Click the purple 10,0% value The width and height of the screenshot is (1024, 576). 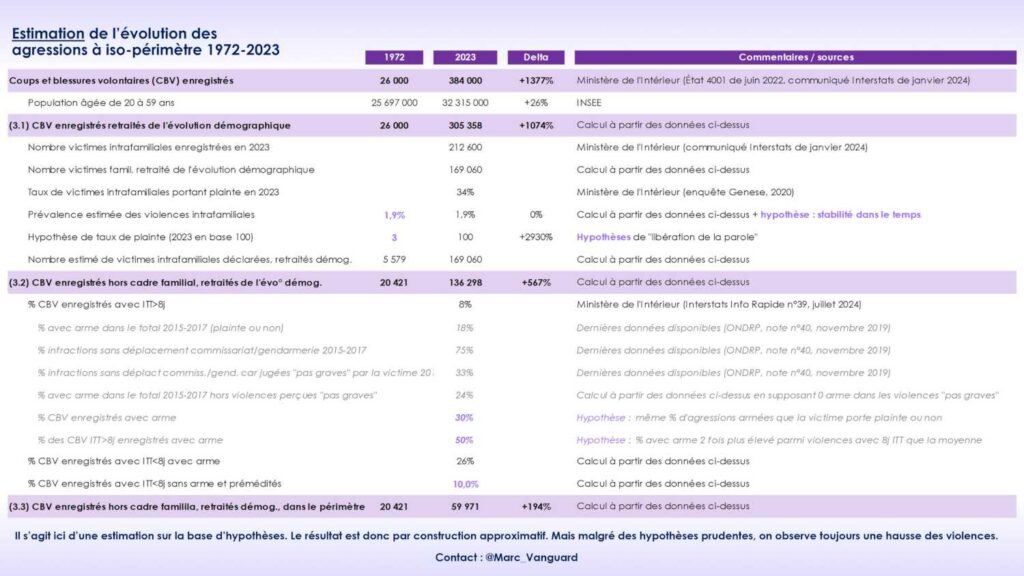pos(466,484)
